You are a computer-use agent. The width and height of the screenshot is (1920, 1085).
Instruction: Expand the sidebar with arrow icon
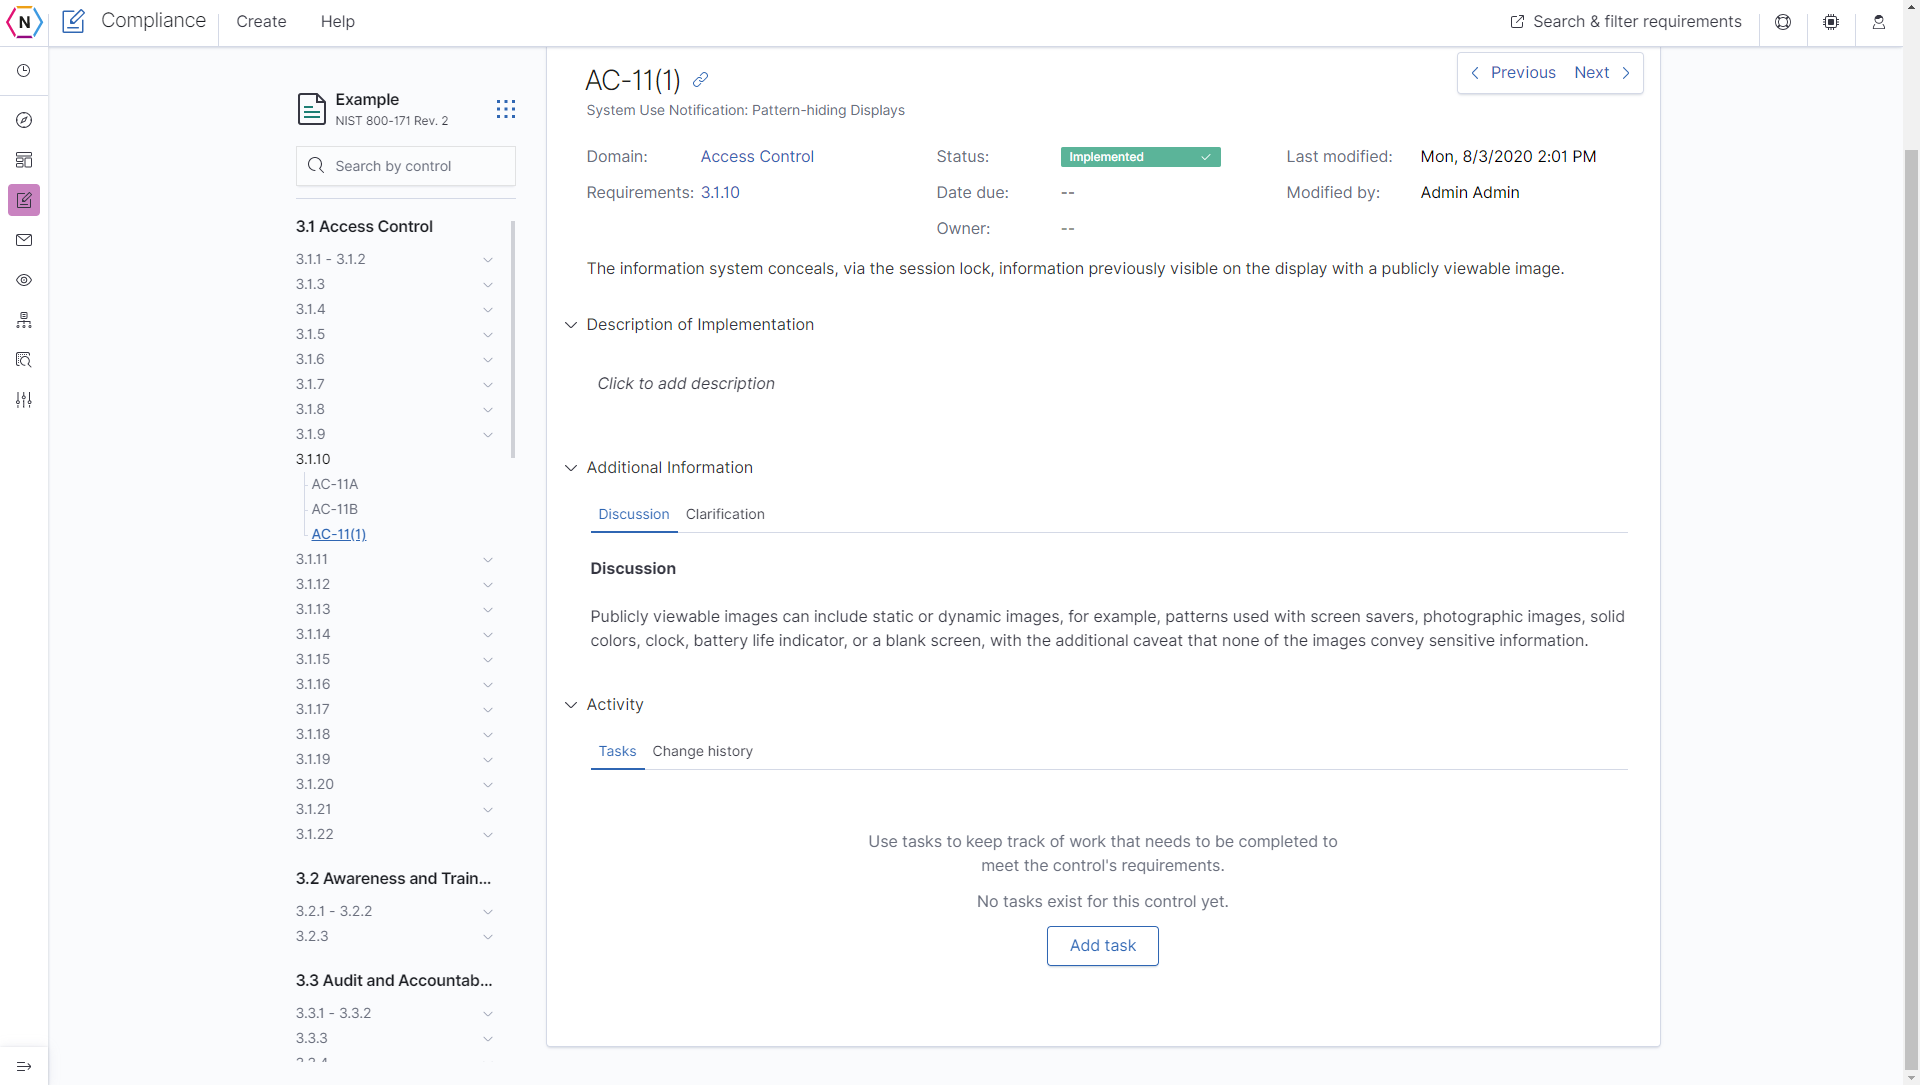[24, 1066]
